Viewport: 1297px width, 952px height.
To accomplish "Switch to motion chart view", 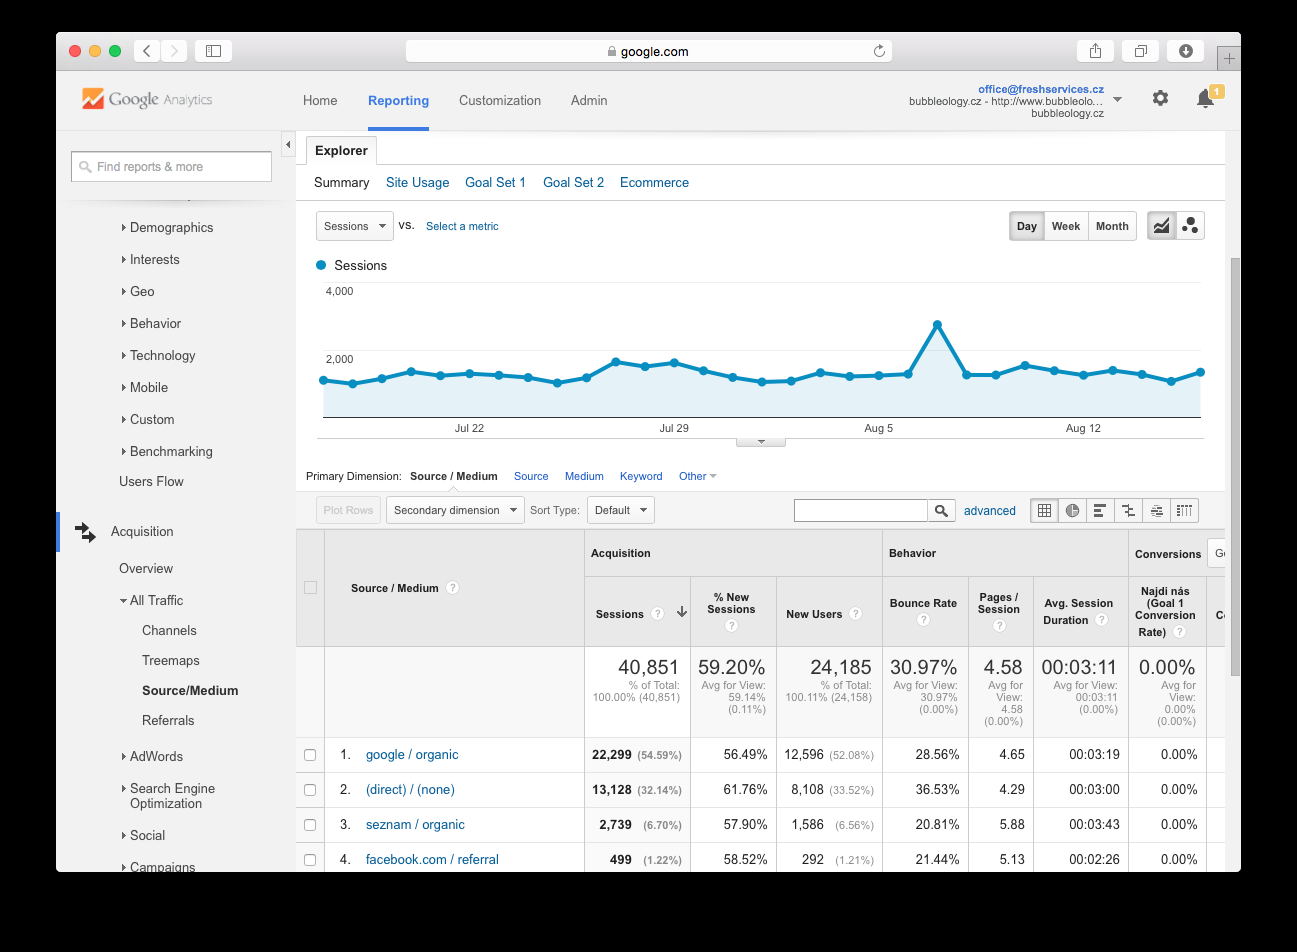I will tap(1190, 226).
